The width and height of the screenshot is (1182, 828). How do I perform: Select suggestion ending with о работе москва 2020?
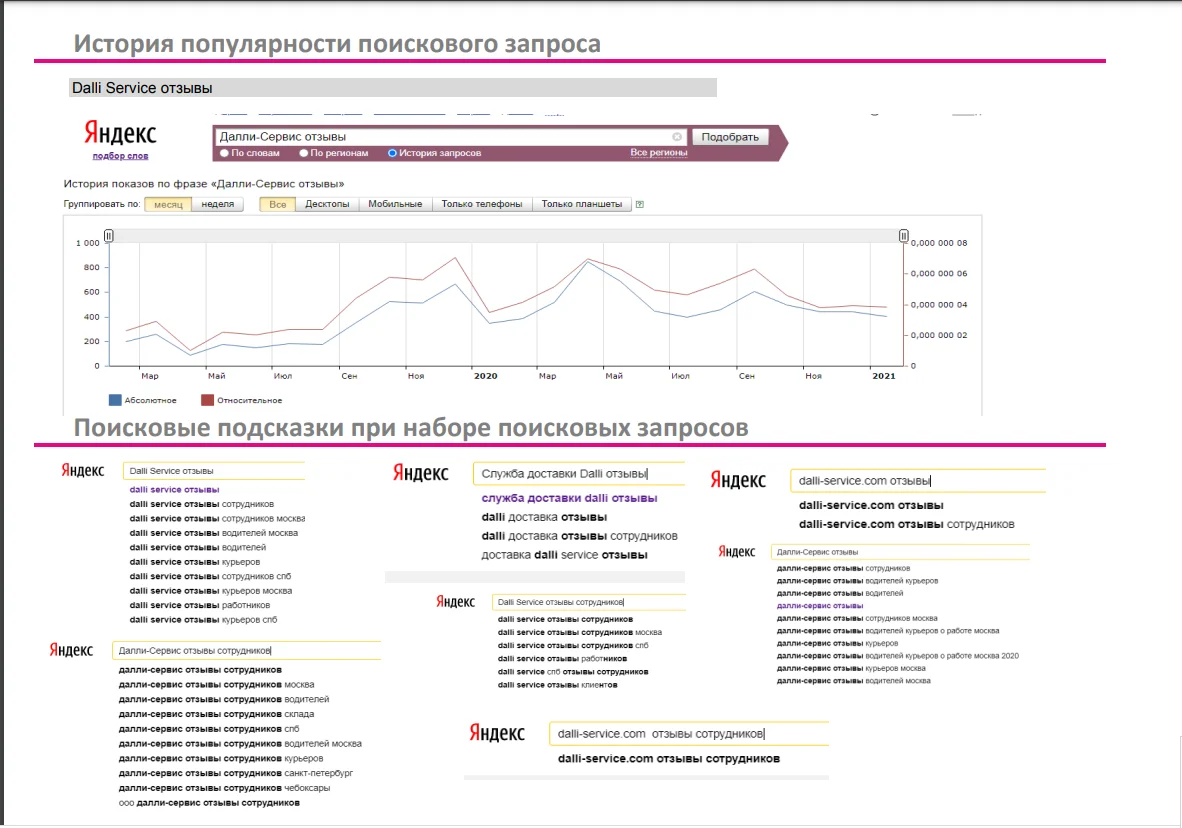pos(898,656)
